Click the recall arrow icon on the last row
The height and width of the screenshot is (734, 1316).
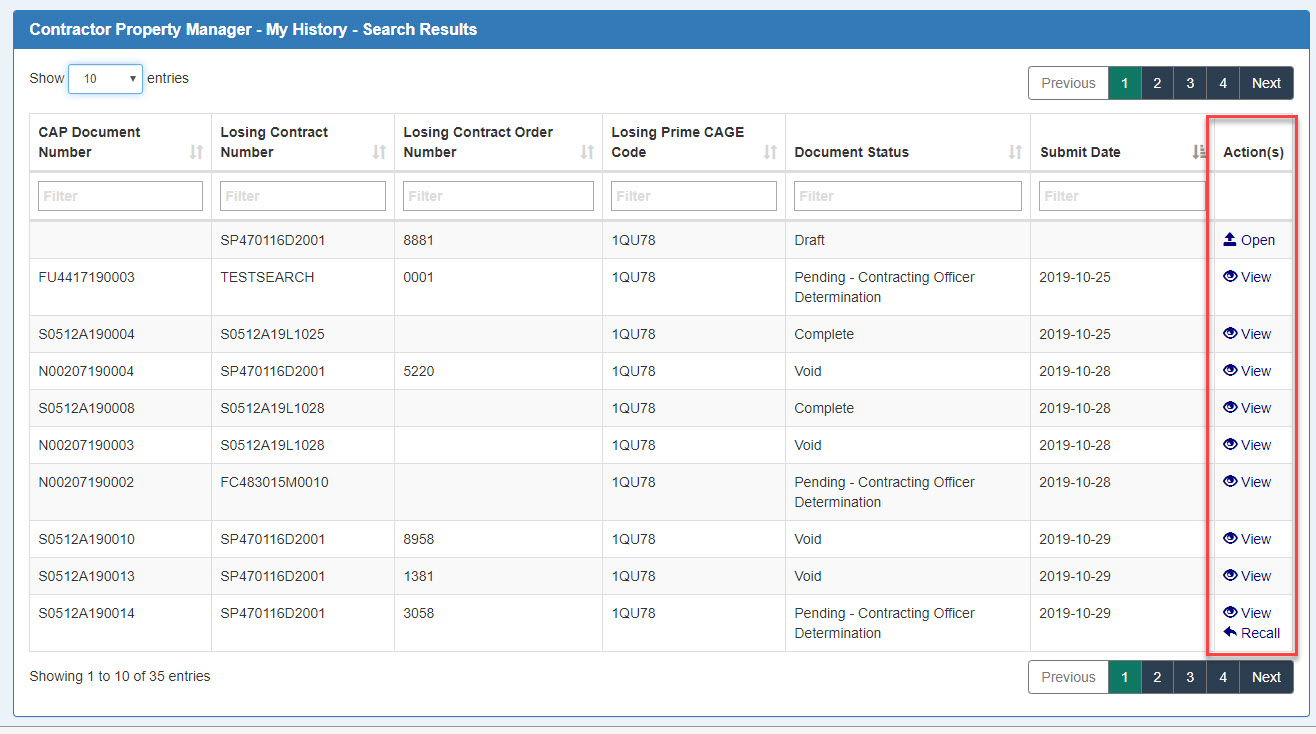click(1232, 633)
